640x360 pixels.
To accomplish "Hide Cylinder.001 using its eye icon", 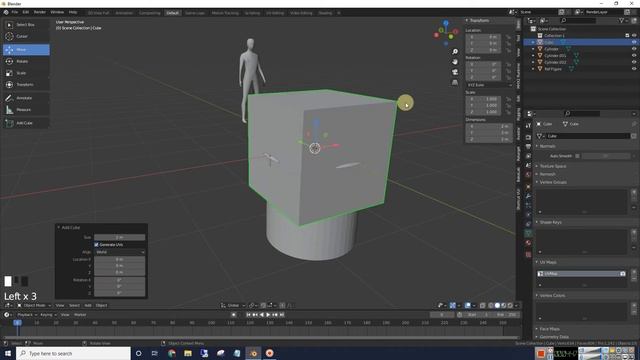I will [x=634, y=56].
